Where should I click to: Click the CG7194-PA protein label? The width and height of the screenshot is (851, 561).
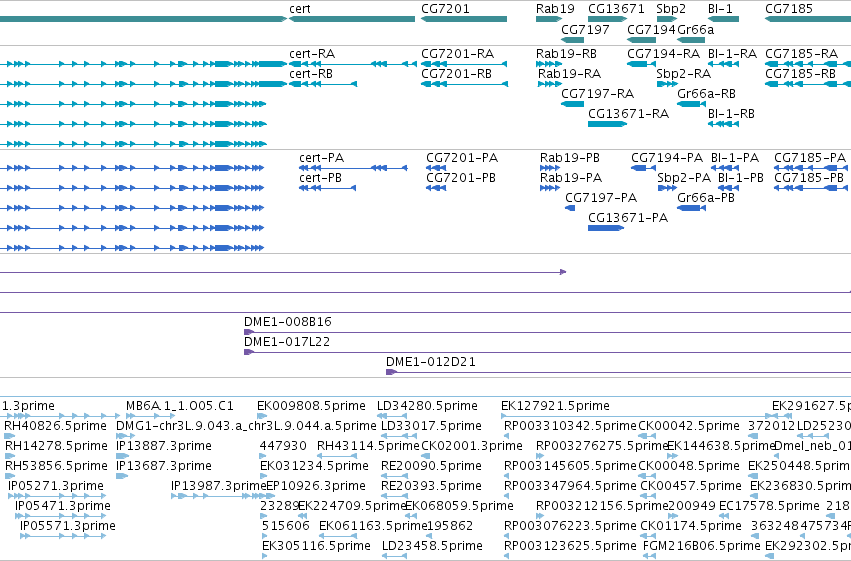pyautogui.click(x=667, y=158)
